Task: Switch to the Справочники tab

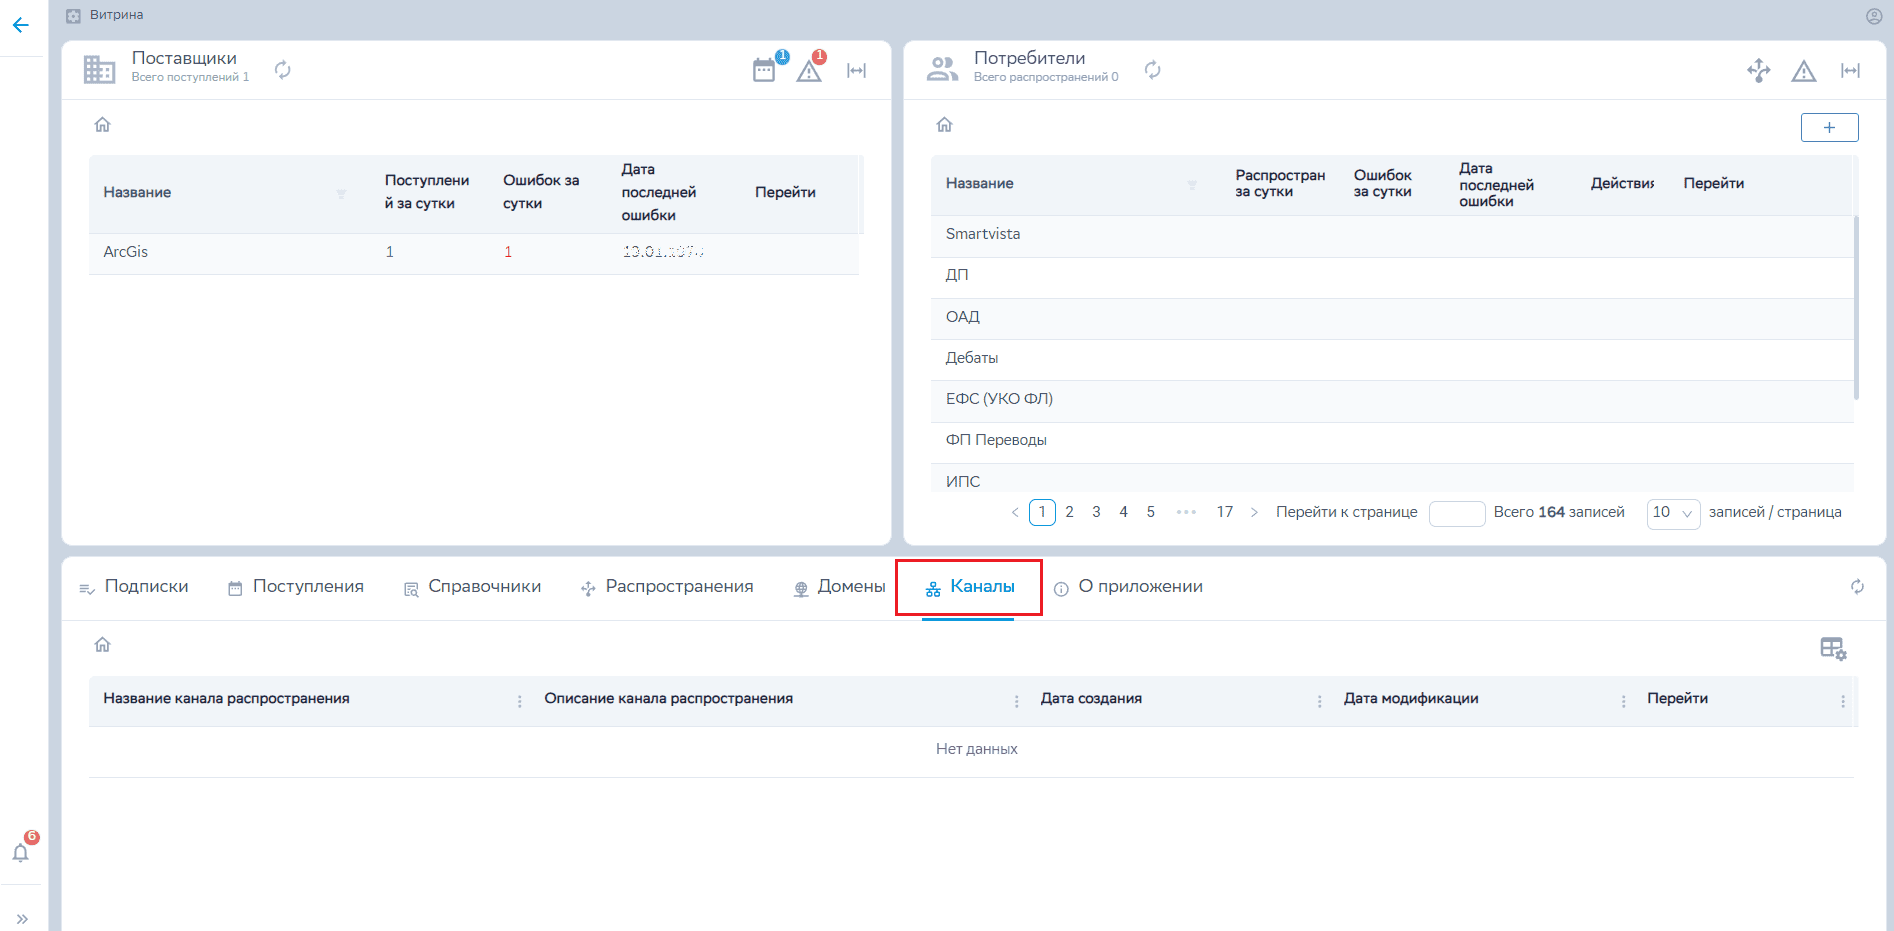Action: (472, 587)
